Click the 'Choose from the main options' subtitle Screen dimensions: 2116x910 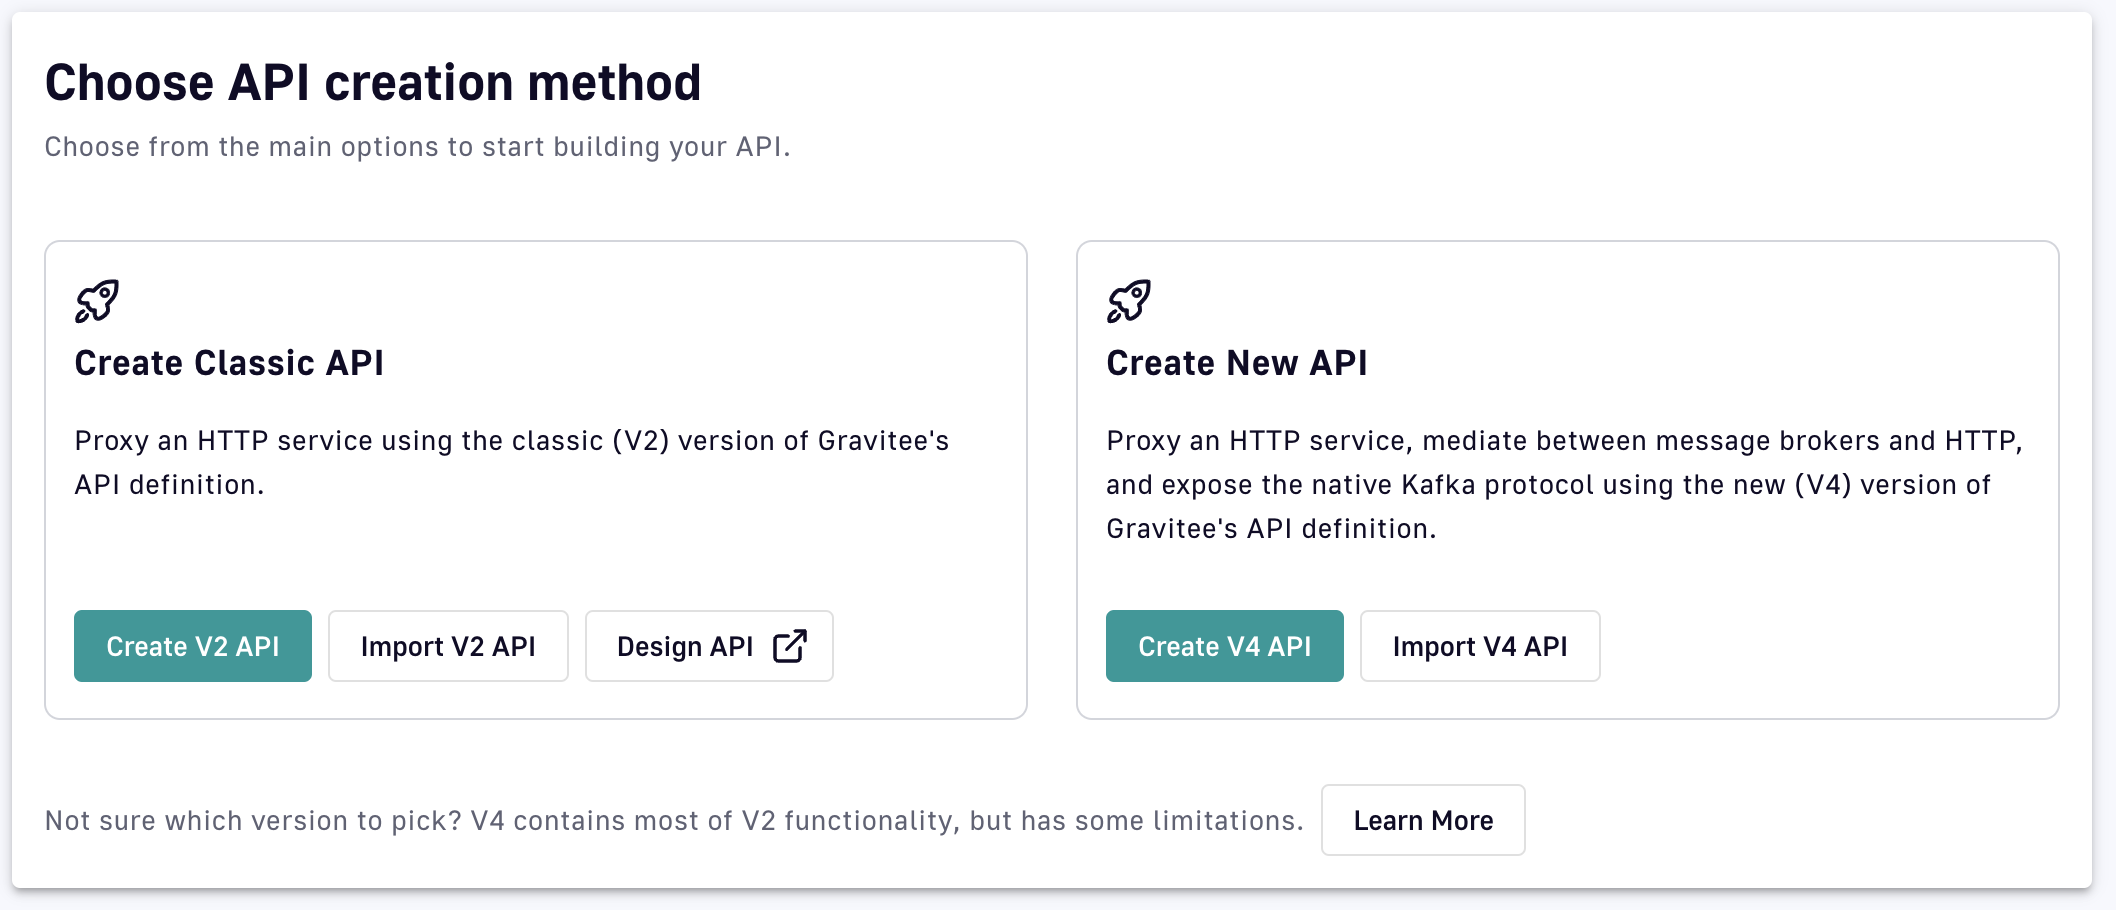coord(417,147)
